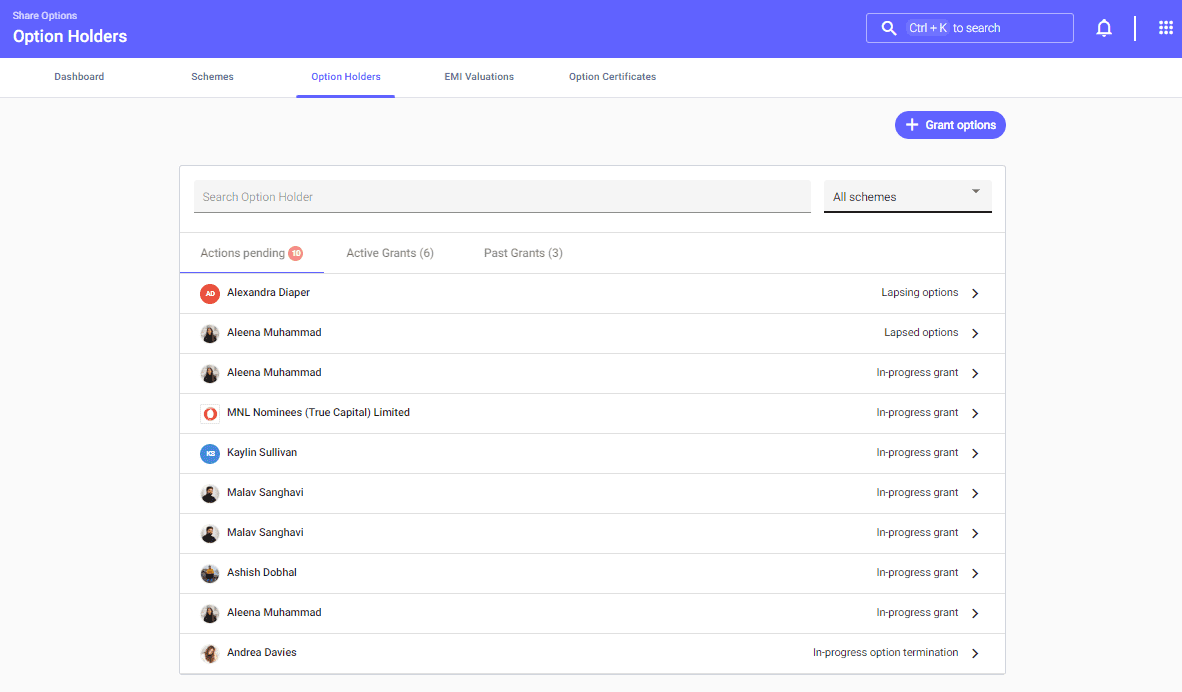Expand Andrea Davies' in-progress option termination
The height and width of the screenshot is (692, 1182).
click(975, 652)
